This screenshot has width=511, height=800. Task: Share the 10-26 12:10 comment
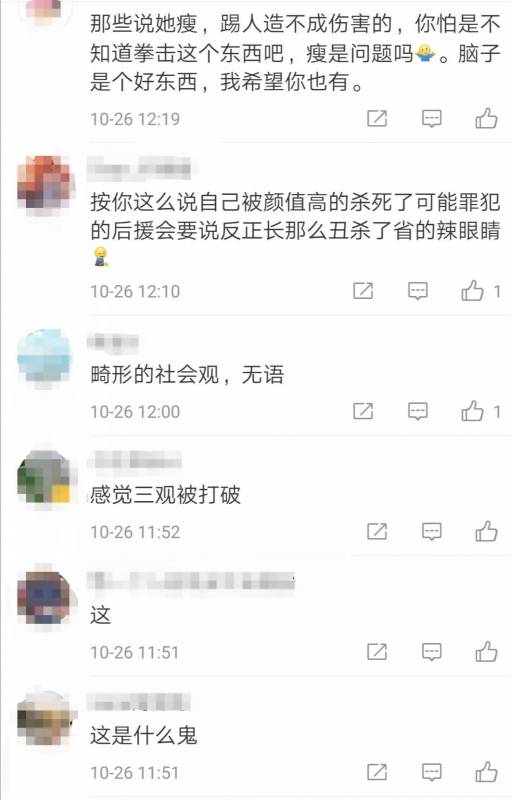363,291
